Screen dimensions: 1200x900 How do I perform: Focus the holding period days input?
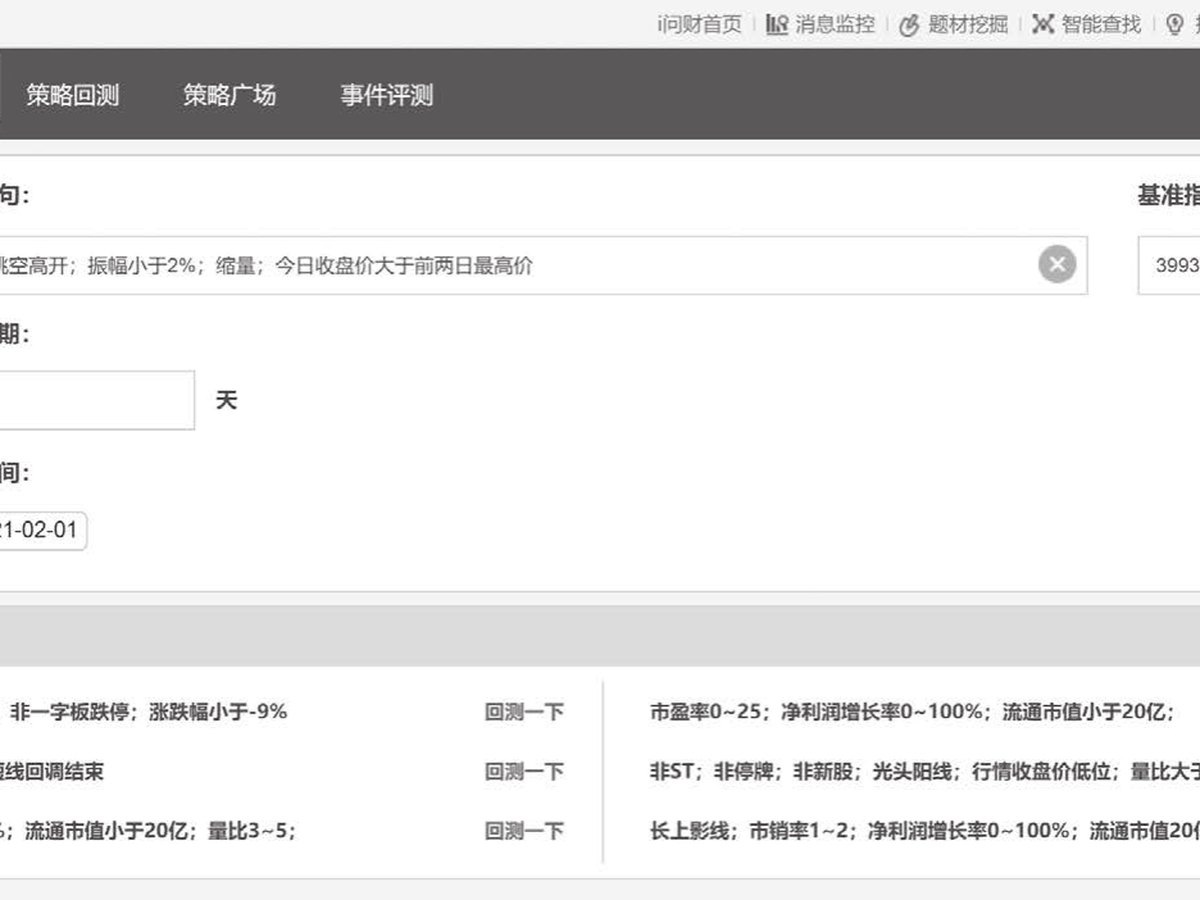[97, 400]
